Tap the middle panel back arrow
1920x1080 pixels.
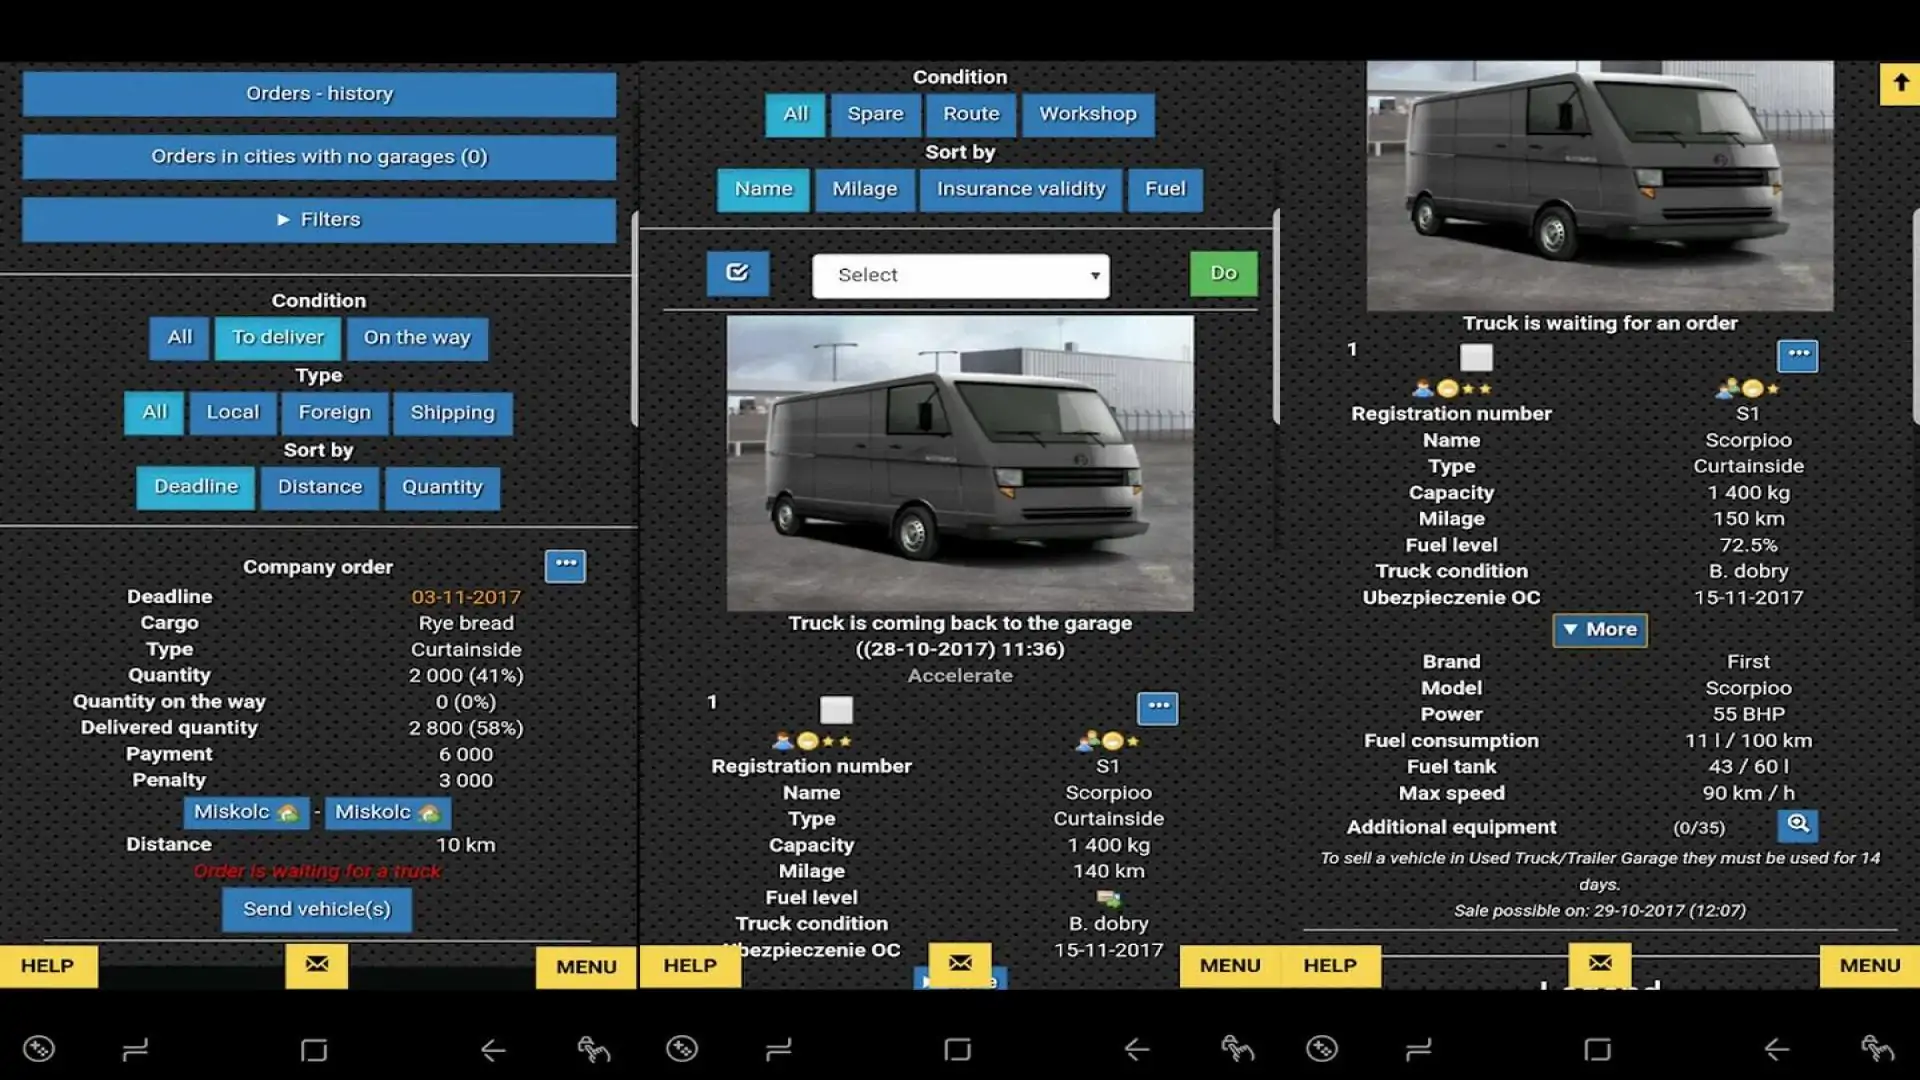[1137, 1050]
